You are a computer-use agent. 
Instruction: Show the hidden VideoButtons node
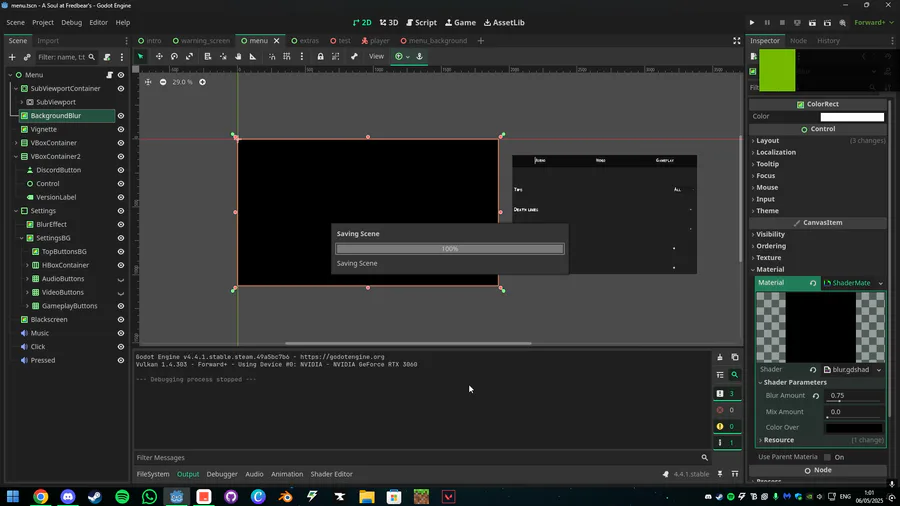pyautogui.click(x=121, y=293)
